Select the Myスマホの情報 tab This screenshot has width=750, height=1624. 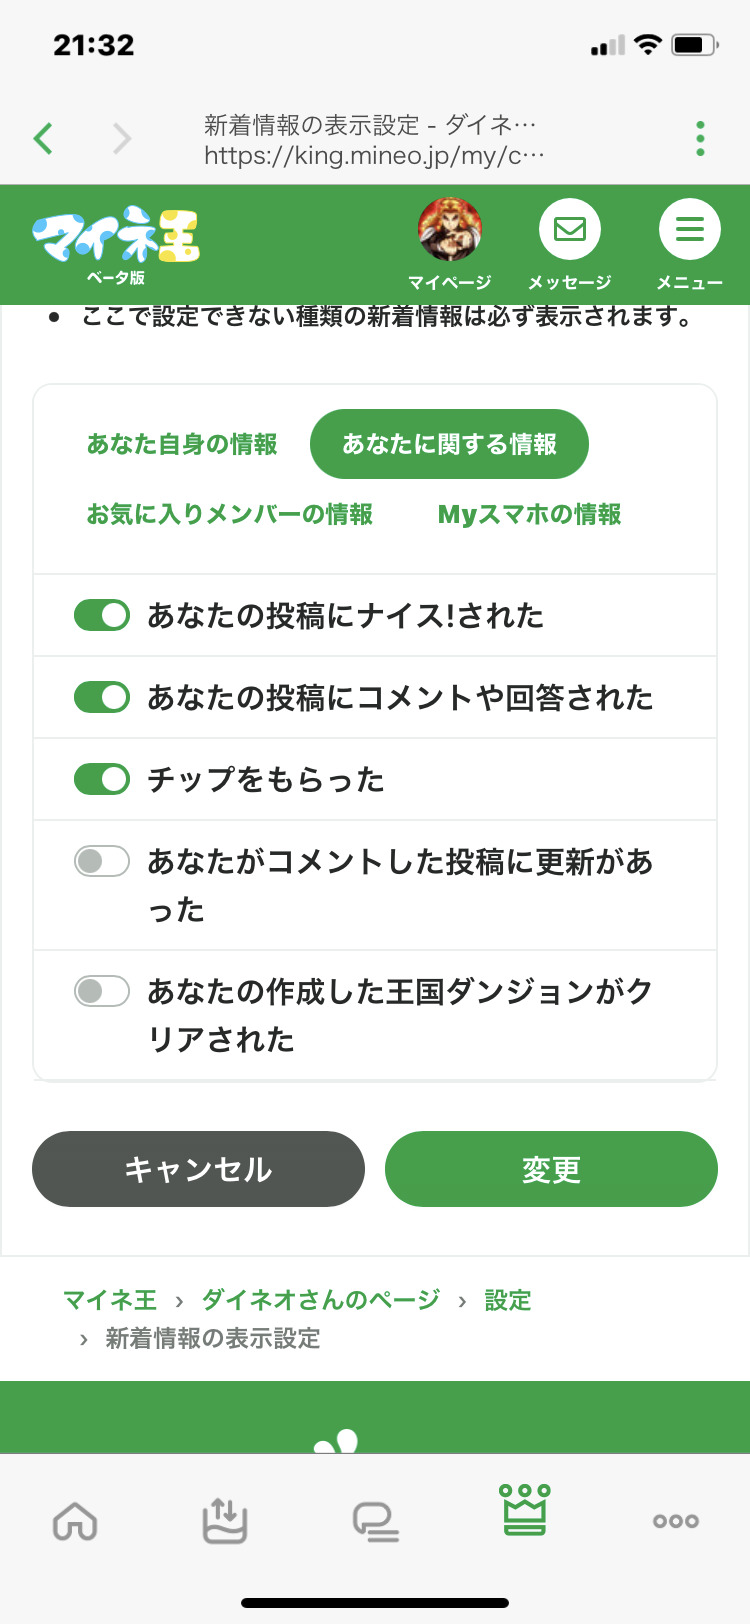point(529,514)
